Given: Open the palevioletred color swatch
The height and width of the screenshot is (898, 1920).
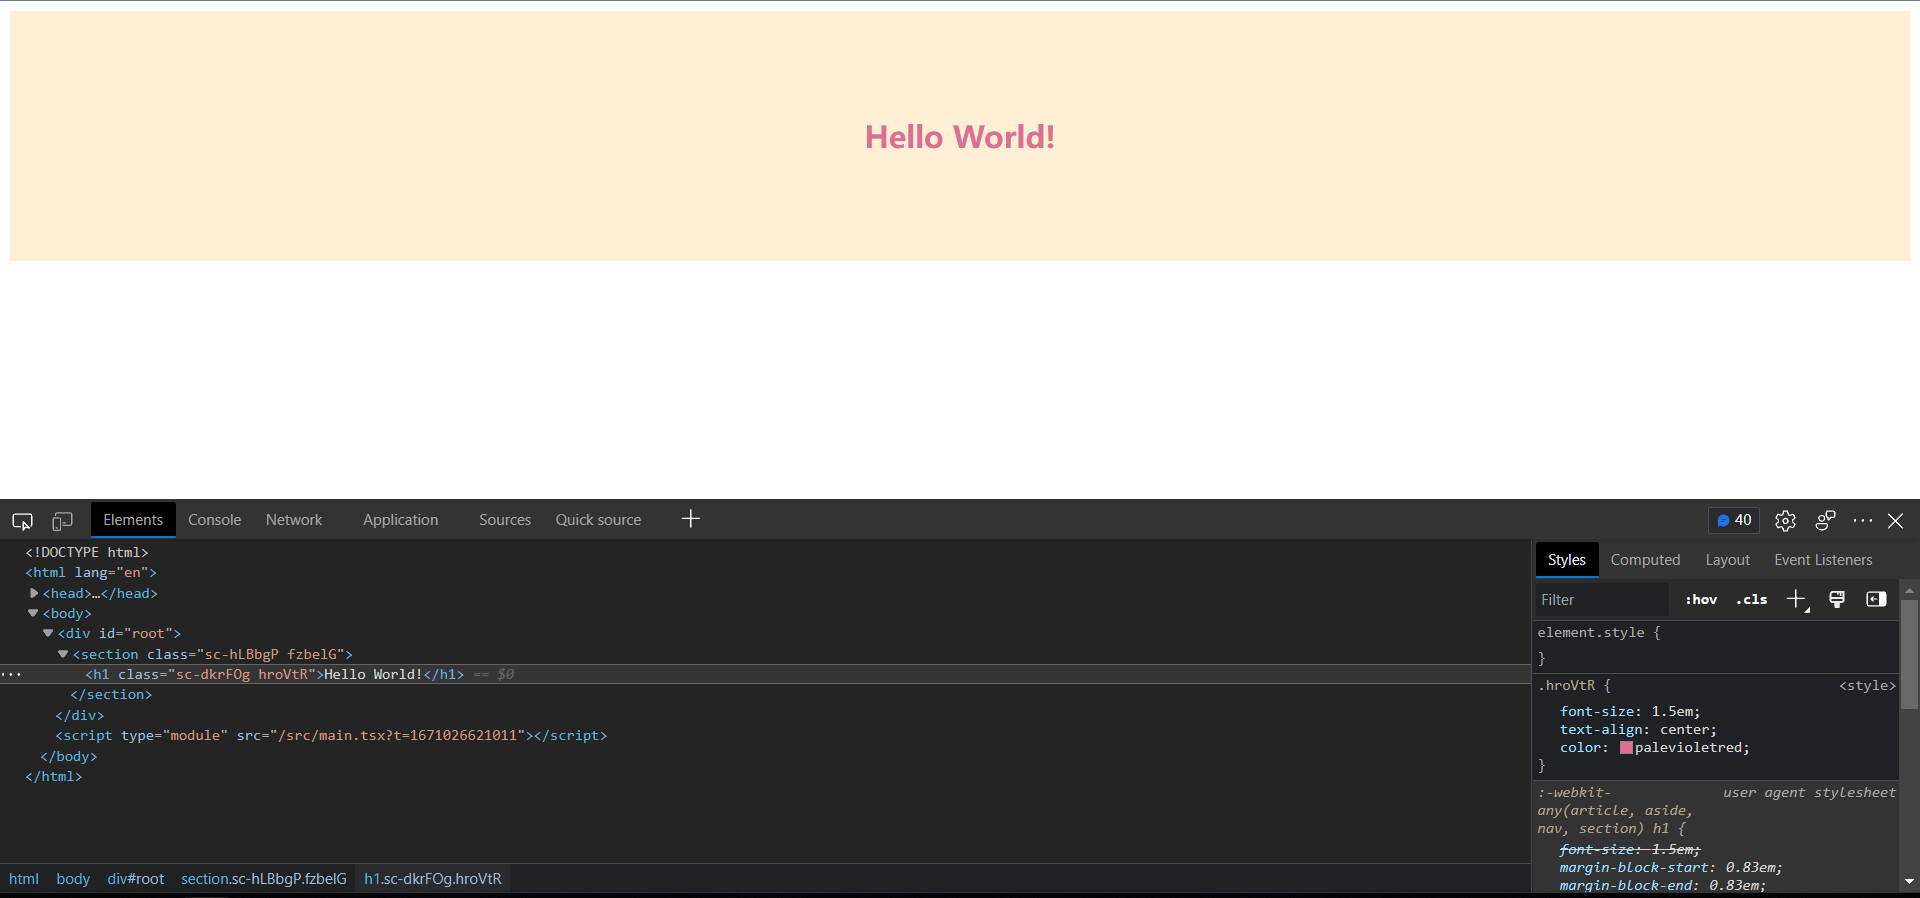Looking at the screenshot, I should click(x=1626, y=748).
